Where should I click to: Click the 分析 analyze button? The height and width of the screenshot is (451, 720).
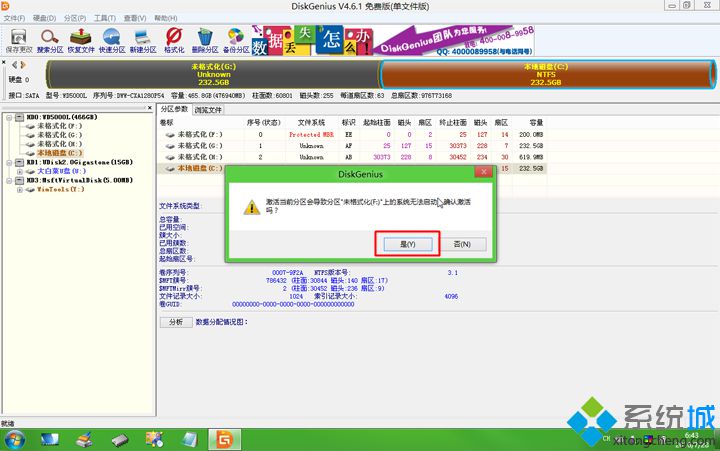coord(176,322)
